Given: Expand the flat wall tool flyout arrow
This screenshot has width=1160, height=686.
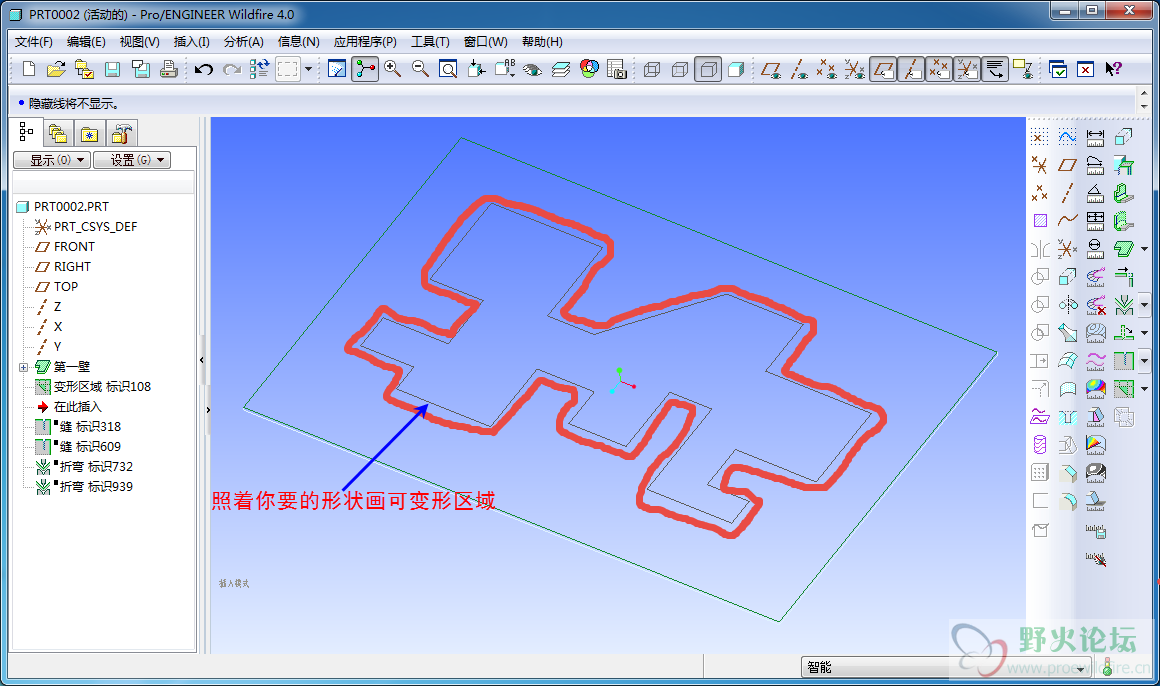Looking at the screenshot, I should coord(1144,249).
